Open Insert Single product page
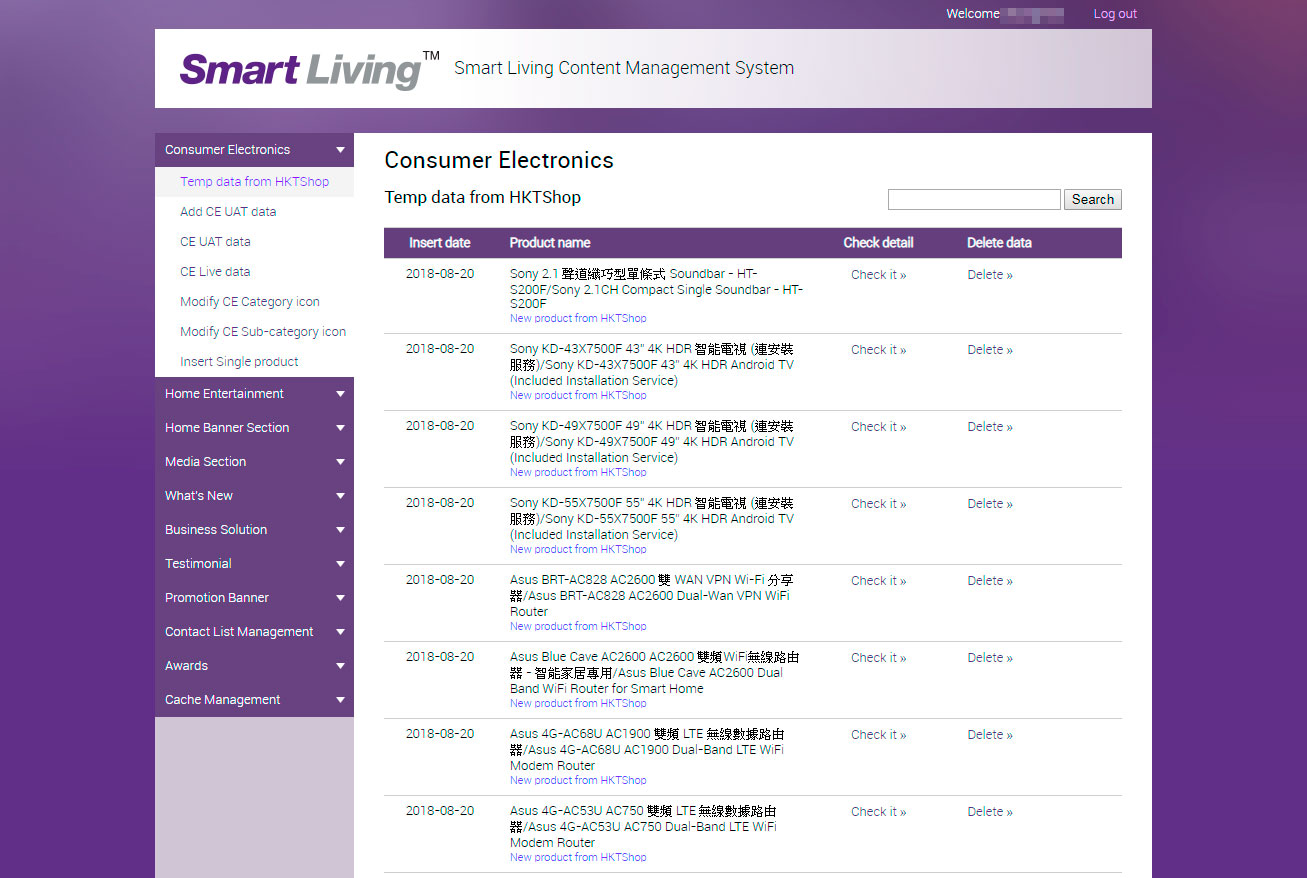Image resolution: width=1307 pixels, height=878 pixels. 239,362
